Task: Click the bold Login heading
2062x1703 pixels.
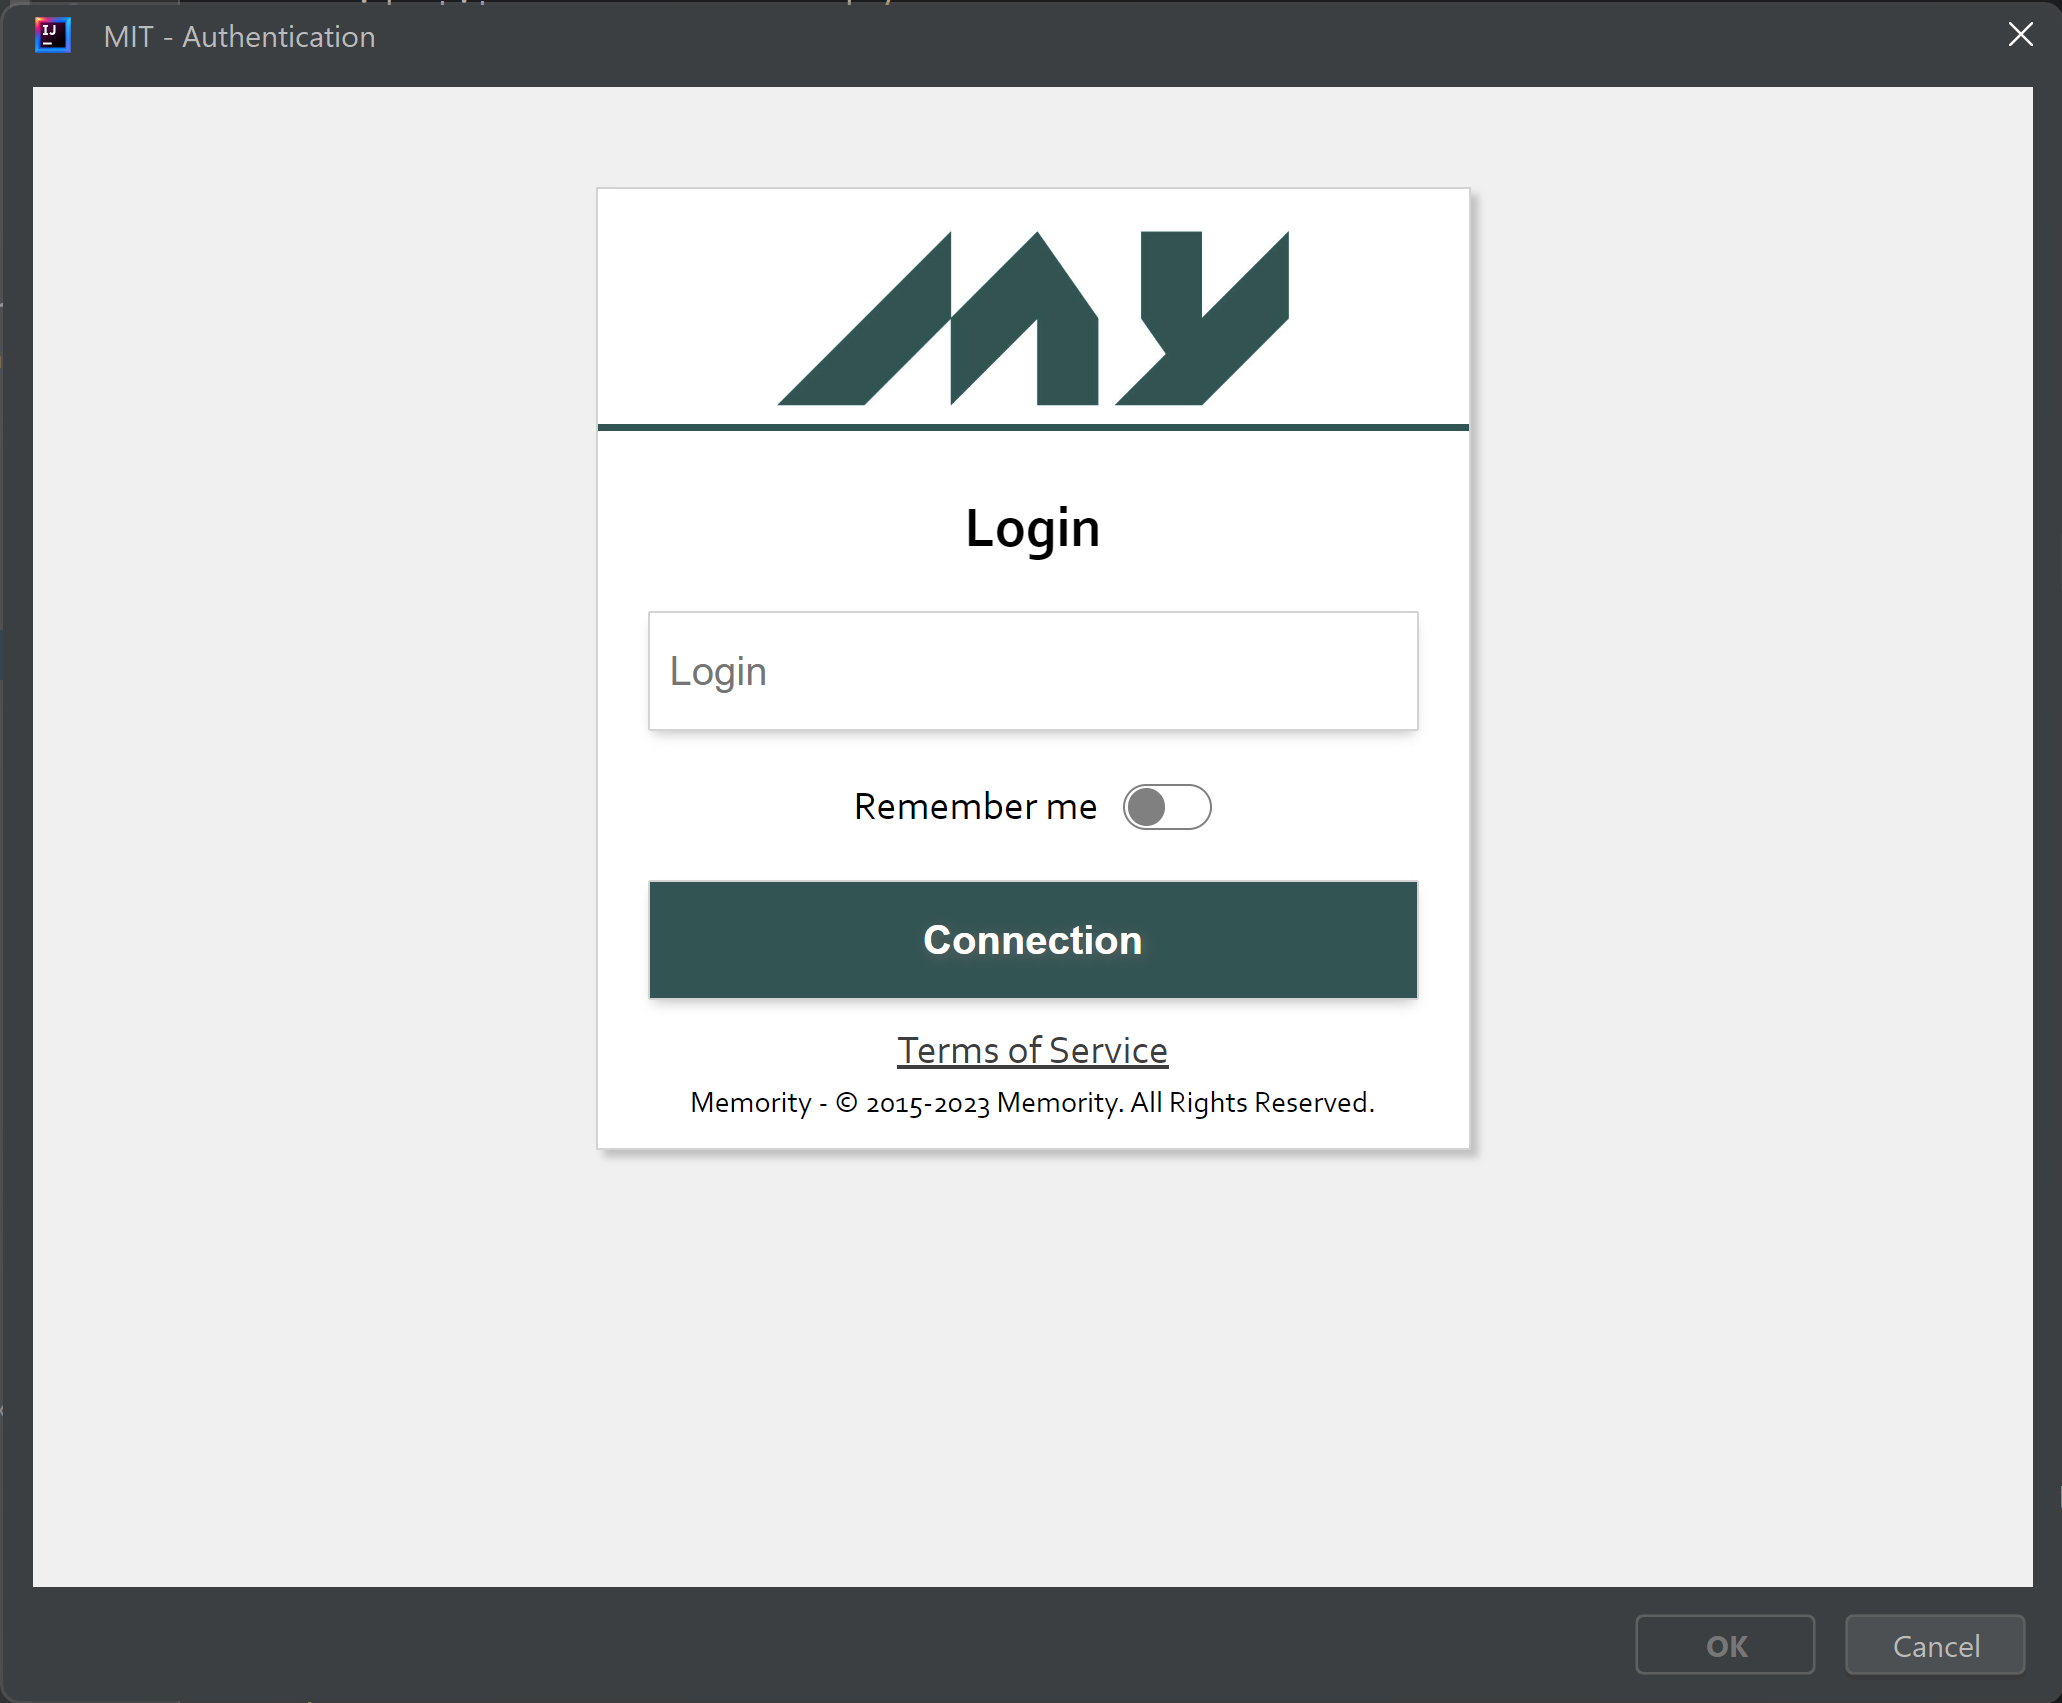Action: click(1032, 528)
